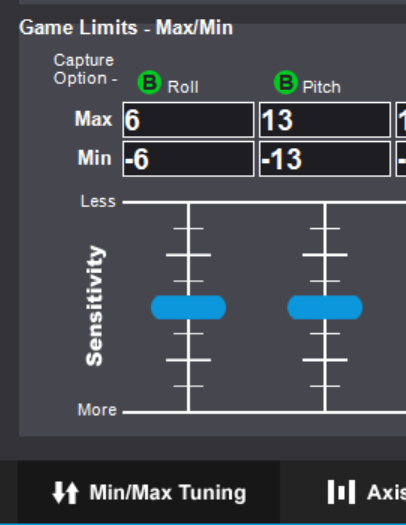Click the Roll sensitivity slider handle

pyautogui.click(x=188, y=307)
